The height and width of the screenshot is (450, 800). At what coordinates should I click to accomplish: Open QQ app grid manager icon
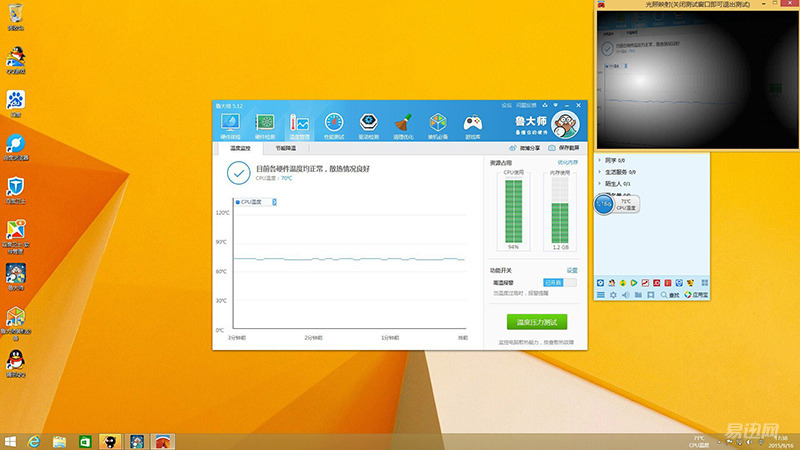[705, 283]
